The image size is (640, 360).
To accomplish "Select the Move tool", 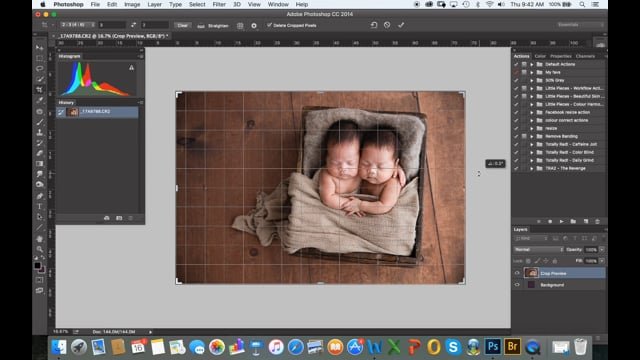I will point(40,48).
